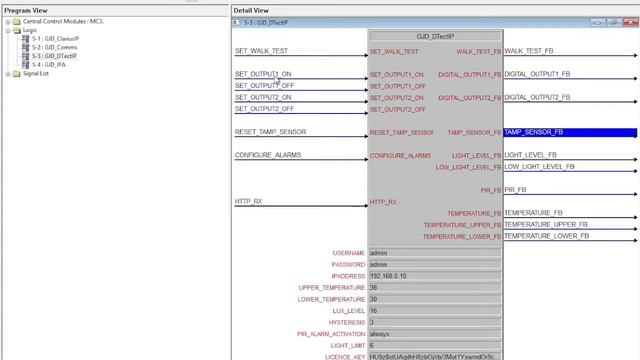This screenshot has width=640, height=360.
Task: Click the module icon beside S-4 GJD_IFA
Action: point(26,64)
